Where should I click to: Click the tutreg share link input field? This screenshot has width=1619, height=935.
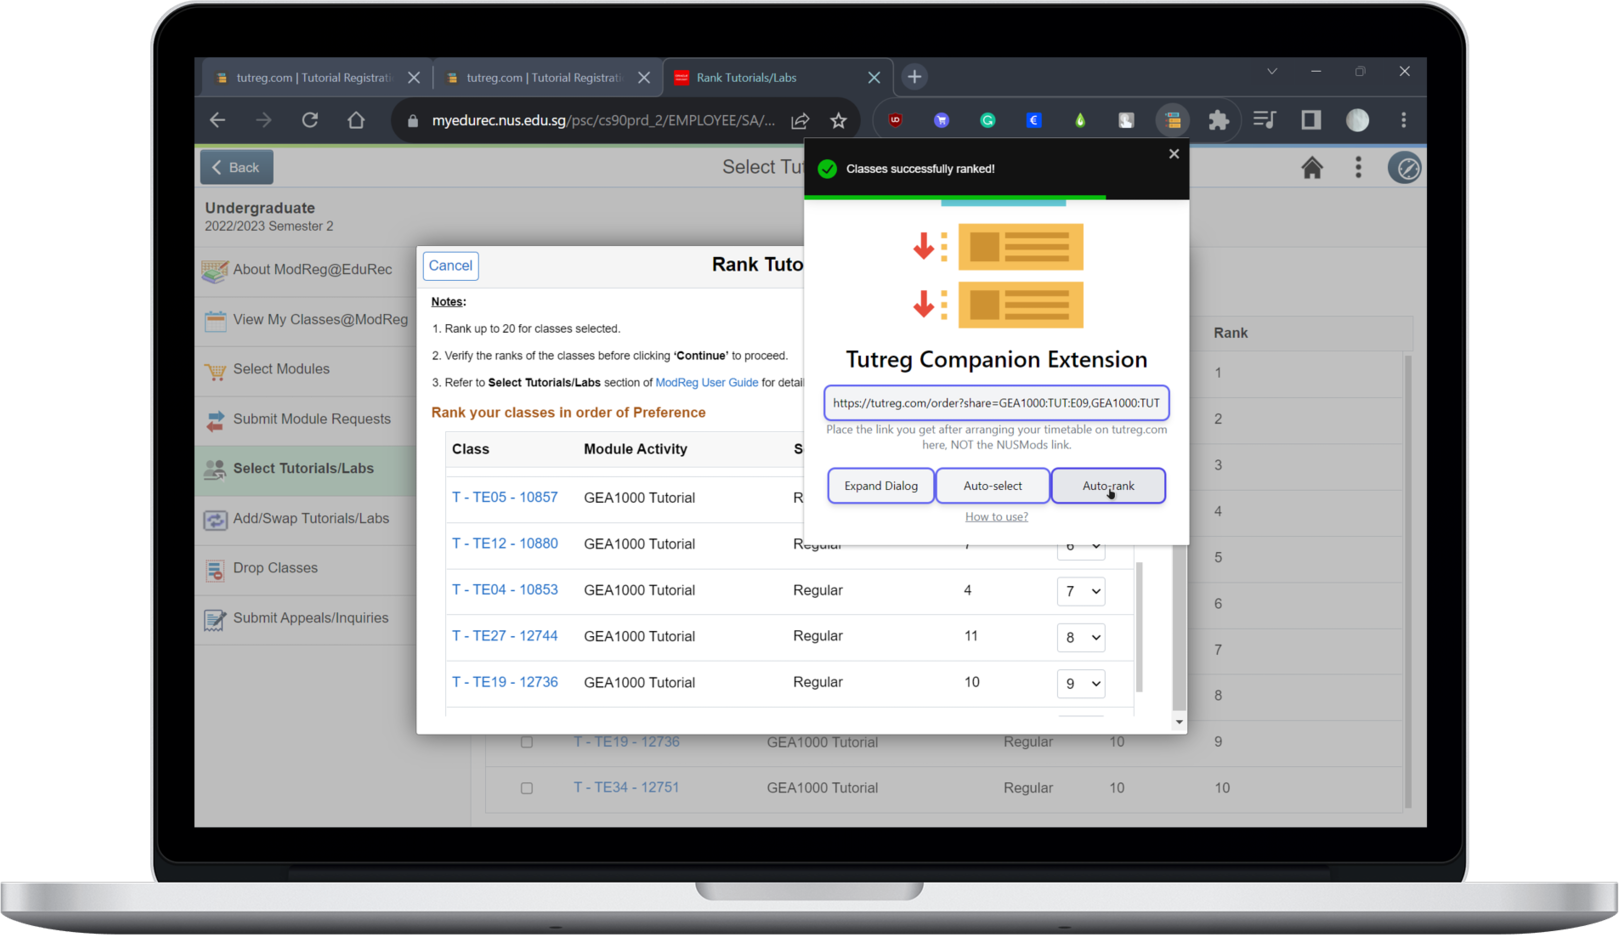[x=996, y=403]
